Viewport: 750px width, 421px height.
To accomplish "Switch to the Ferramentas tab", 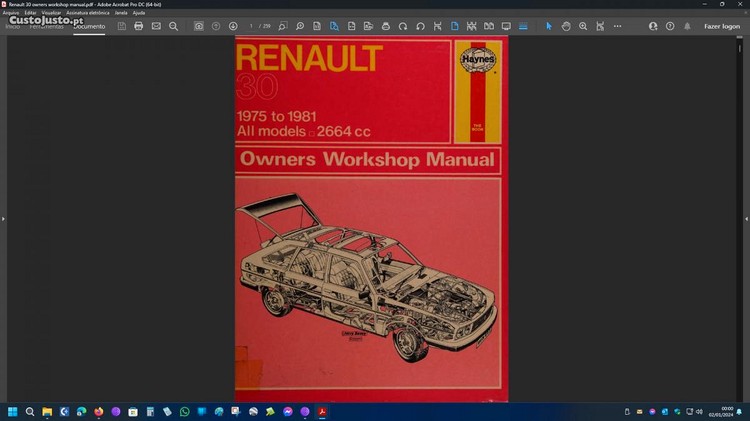I will (x=46, y=26).
